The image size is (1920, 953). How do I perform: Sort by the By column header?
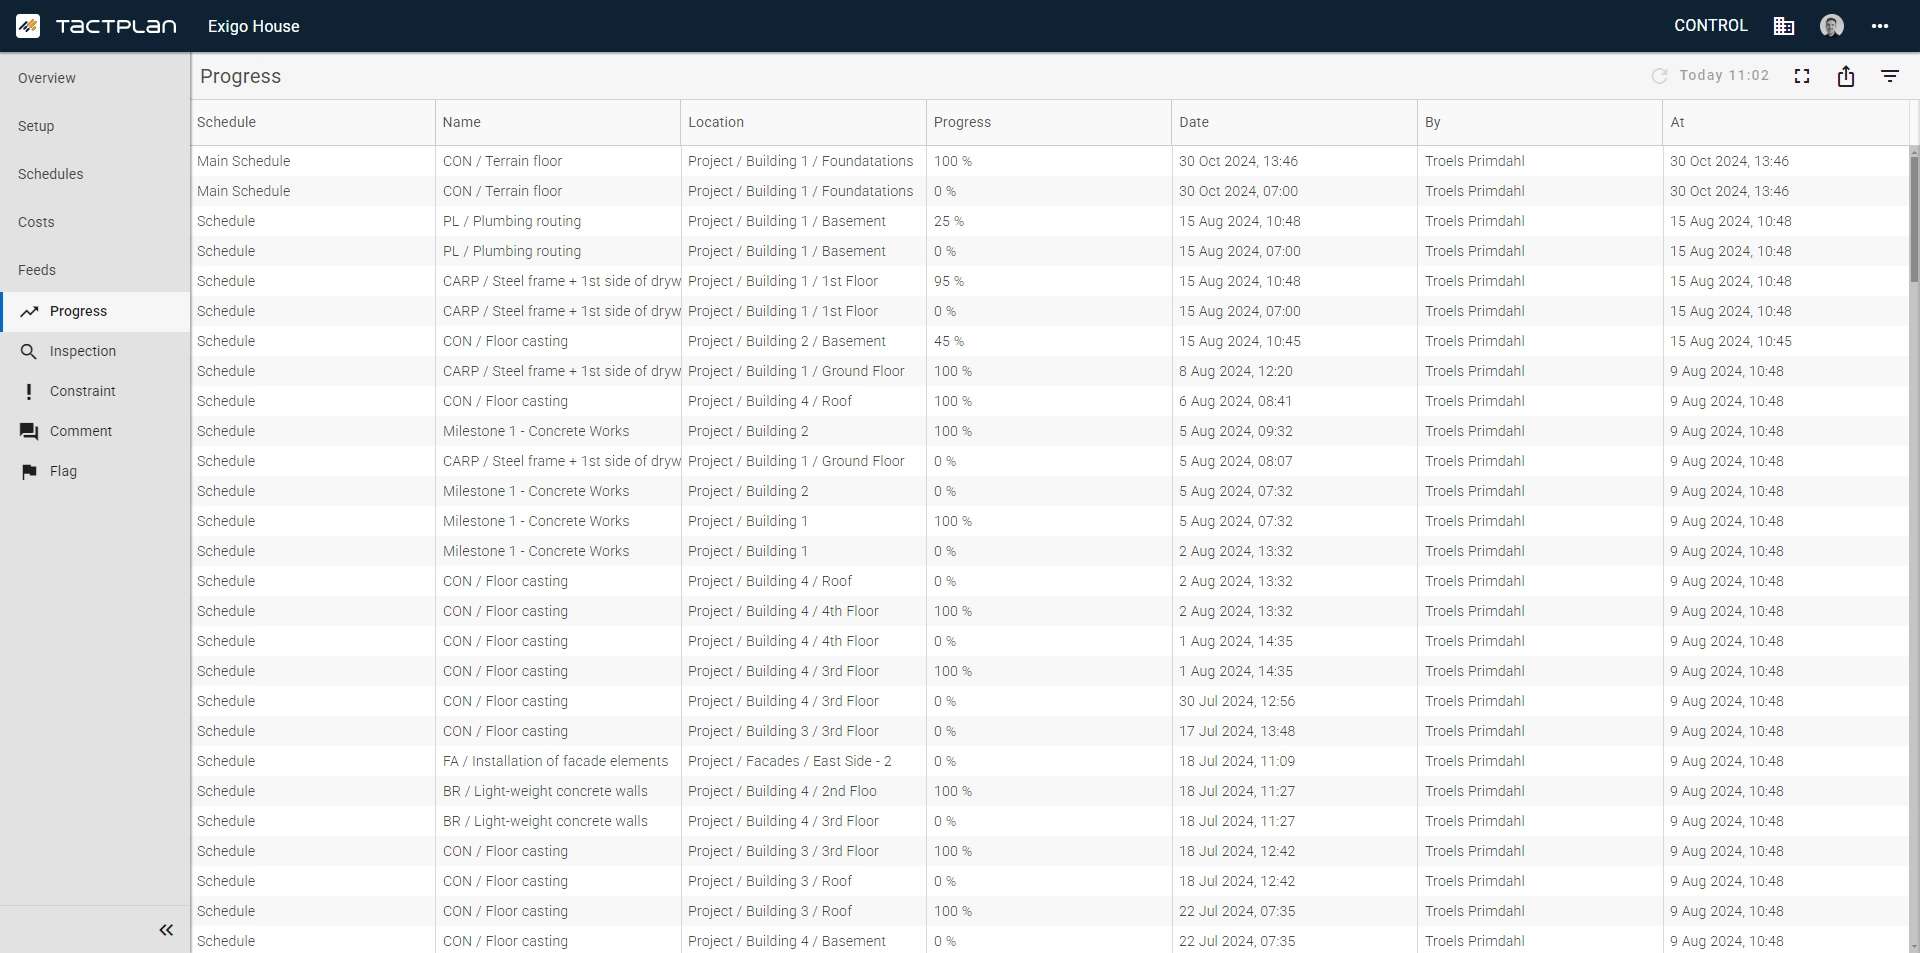[x=1540, y=122]
